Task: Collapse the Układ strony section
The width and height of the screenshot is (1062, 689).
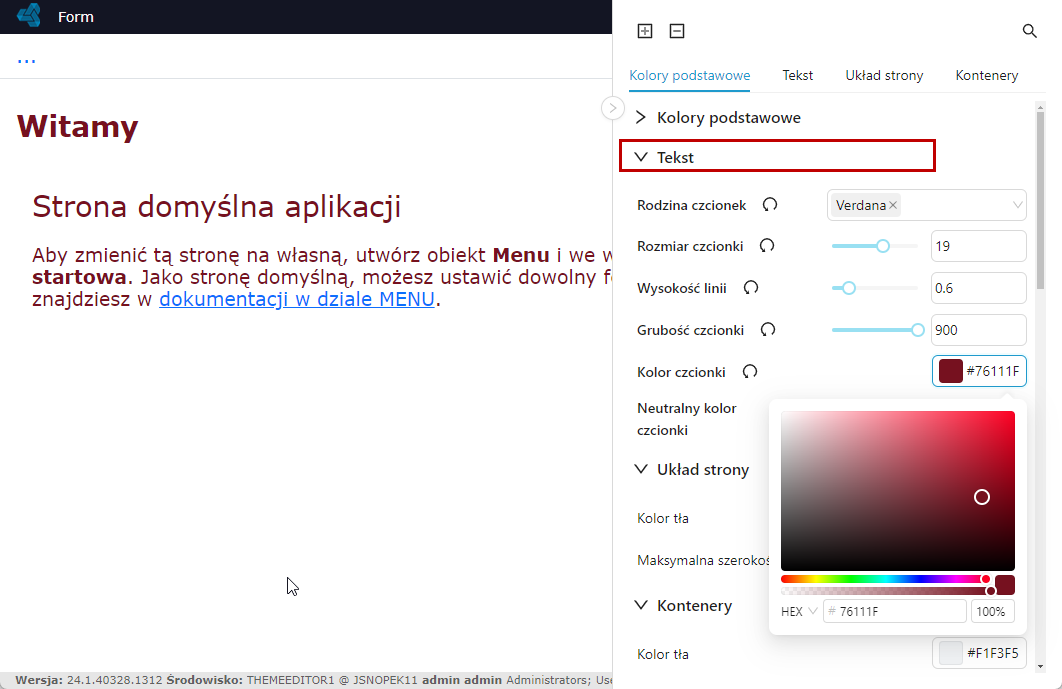Action: (x=641, y=469)
